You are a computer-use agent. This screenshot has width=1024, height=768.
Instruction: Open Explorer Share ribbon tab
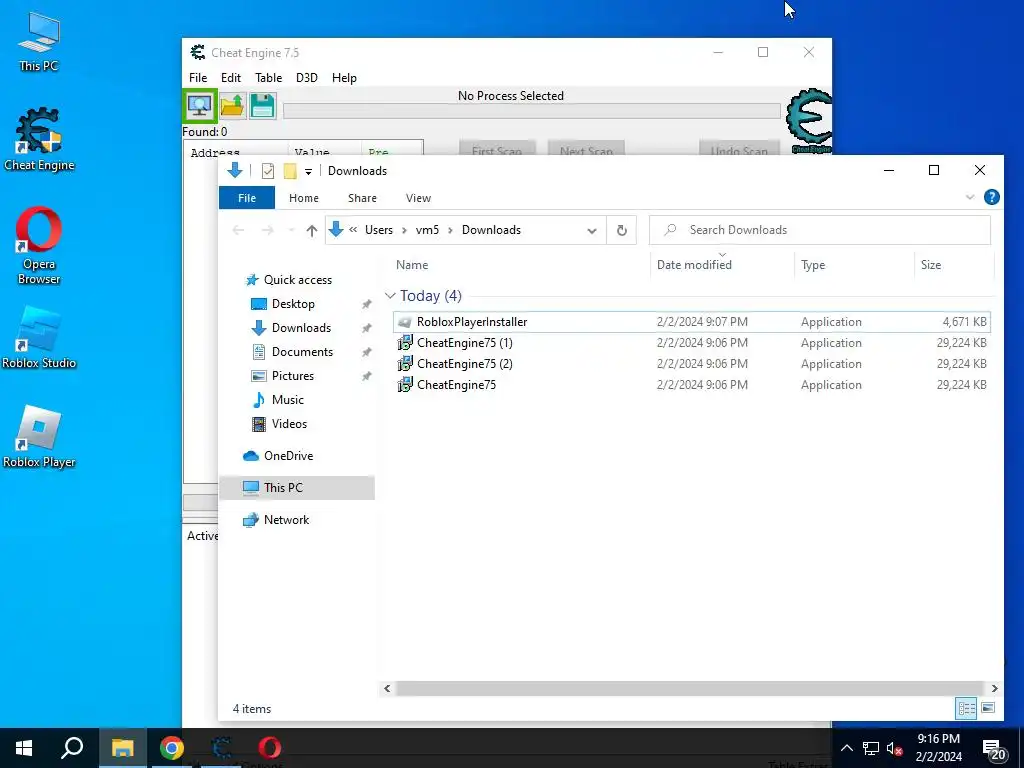pos(362,198)
